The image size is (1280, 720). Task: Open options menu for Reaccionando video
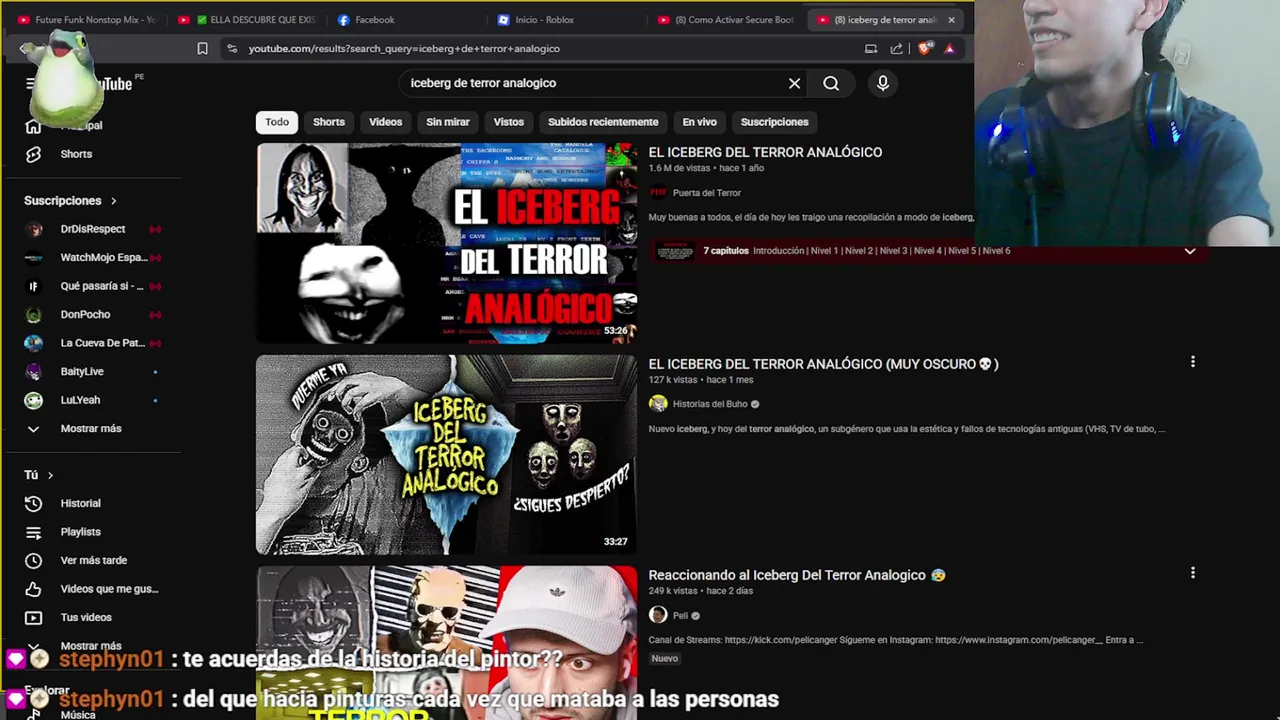click(x=1192, y=573)
